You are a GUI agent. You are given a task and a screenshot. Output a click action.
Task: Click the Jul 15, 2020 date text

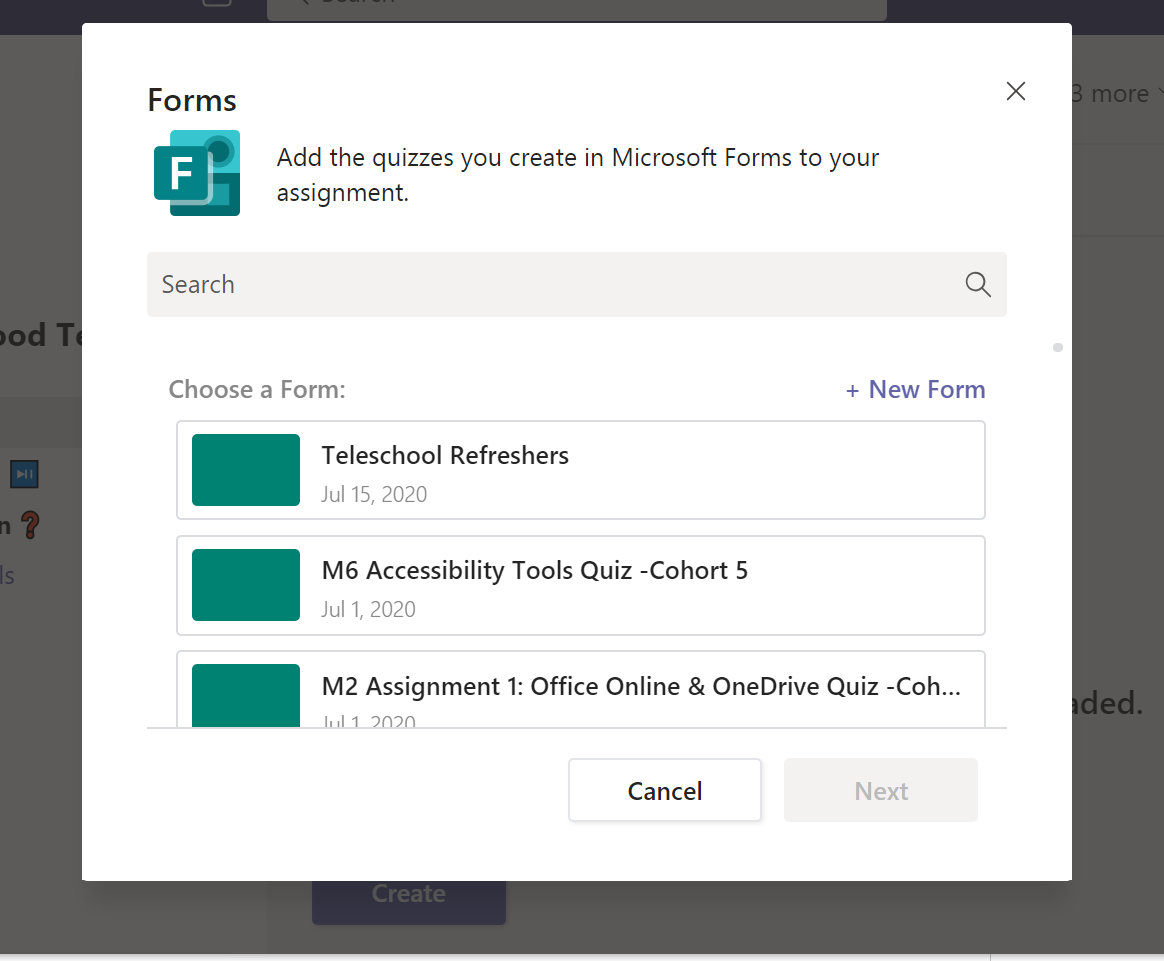coord(374,494)
